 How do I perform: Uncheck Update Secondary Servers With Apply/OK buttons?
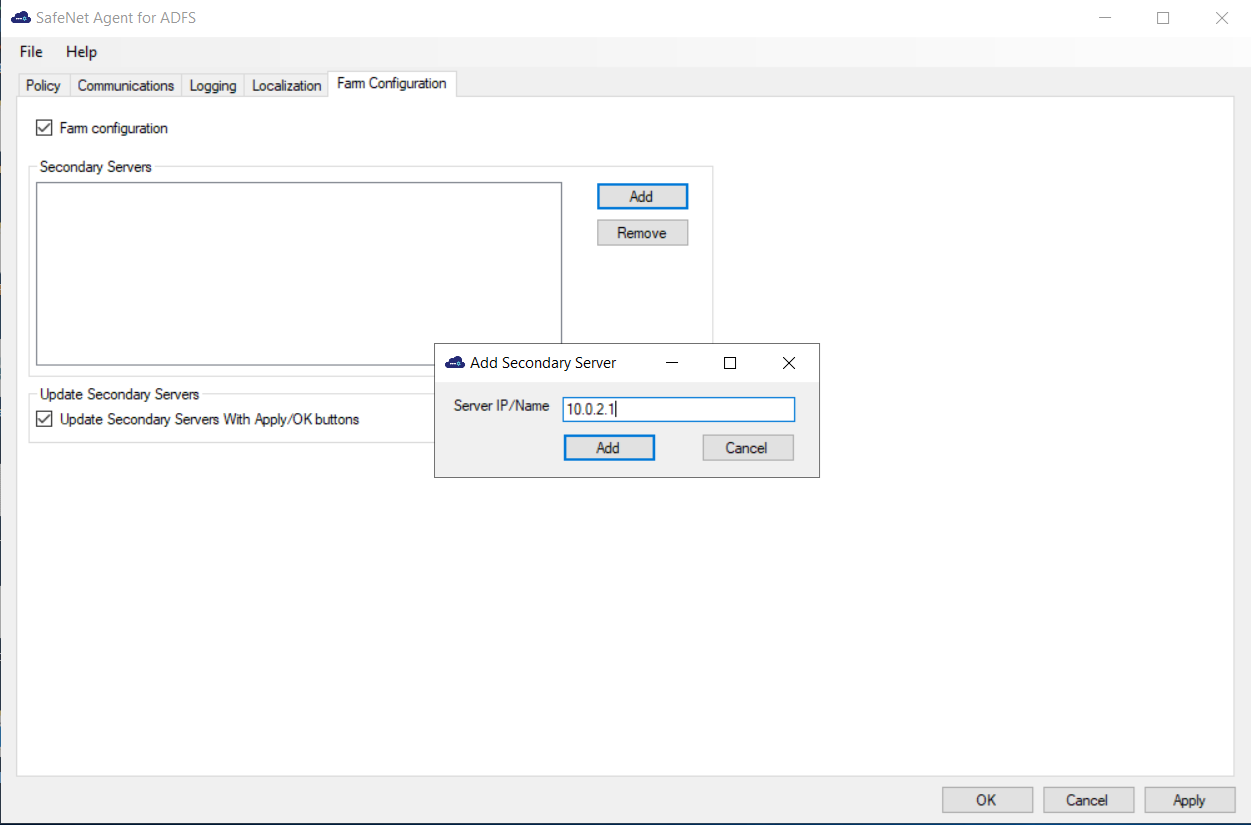point(44,419)
